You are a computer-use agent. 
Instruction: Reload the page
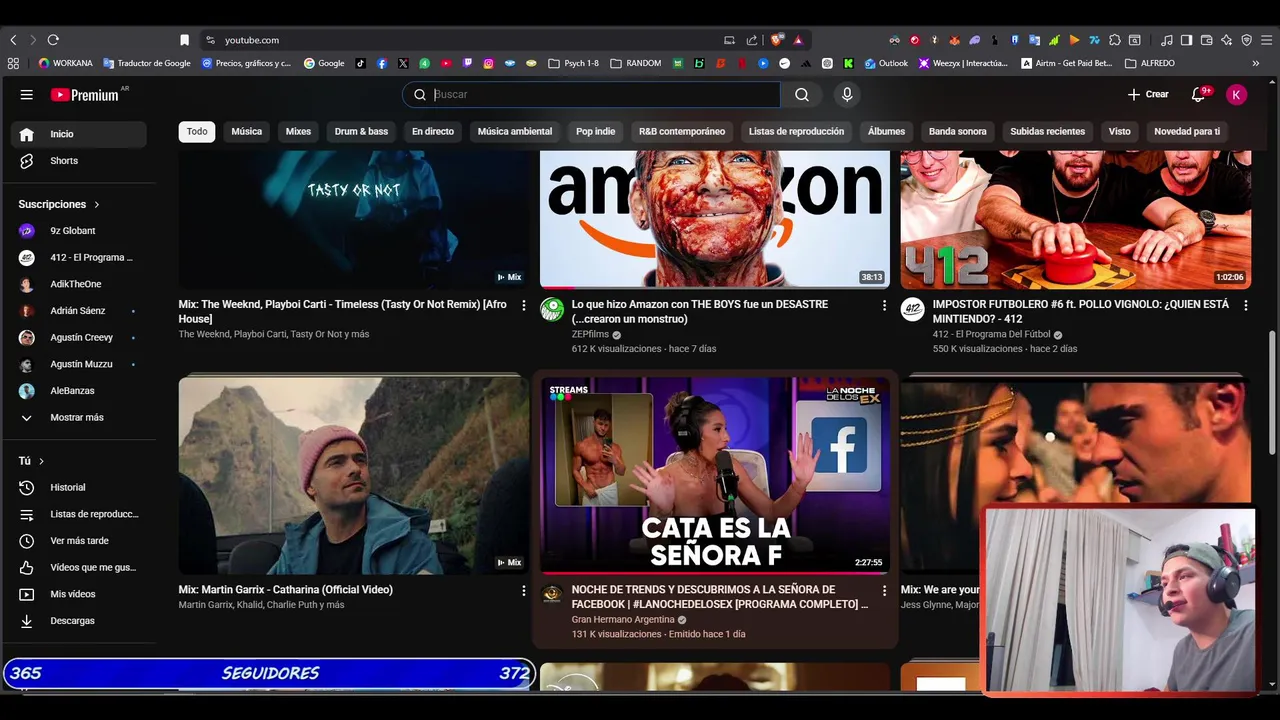tap(53, 40)
